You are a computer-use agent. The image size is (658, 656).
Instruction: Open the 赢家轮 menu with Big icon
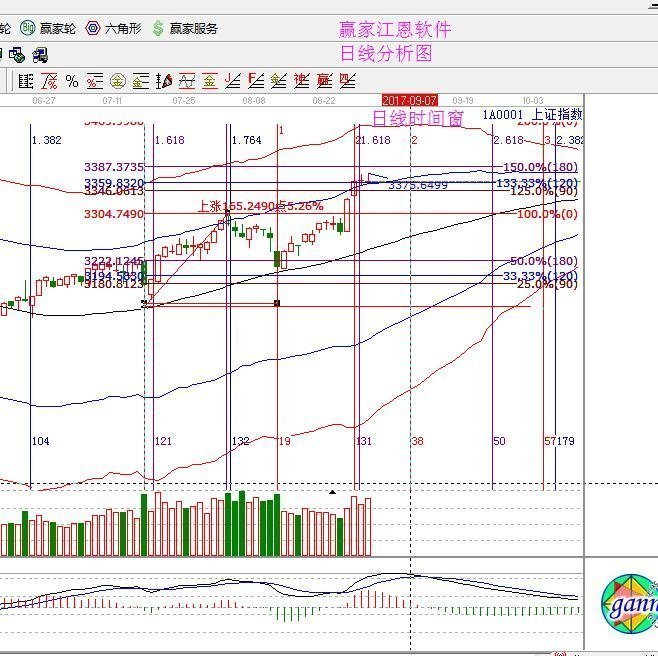pos(48,29)
